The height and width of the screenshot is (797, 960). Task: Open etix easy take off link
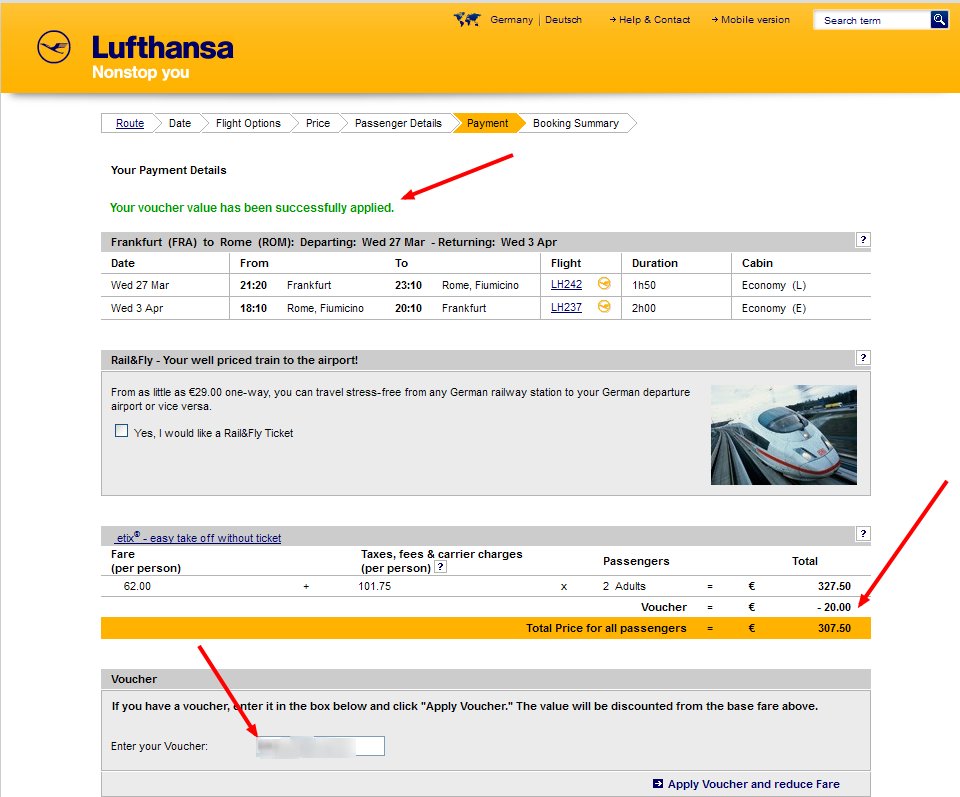pos(198,537)
